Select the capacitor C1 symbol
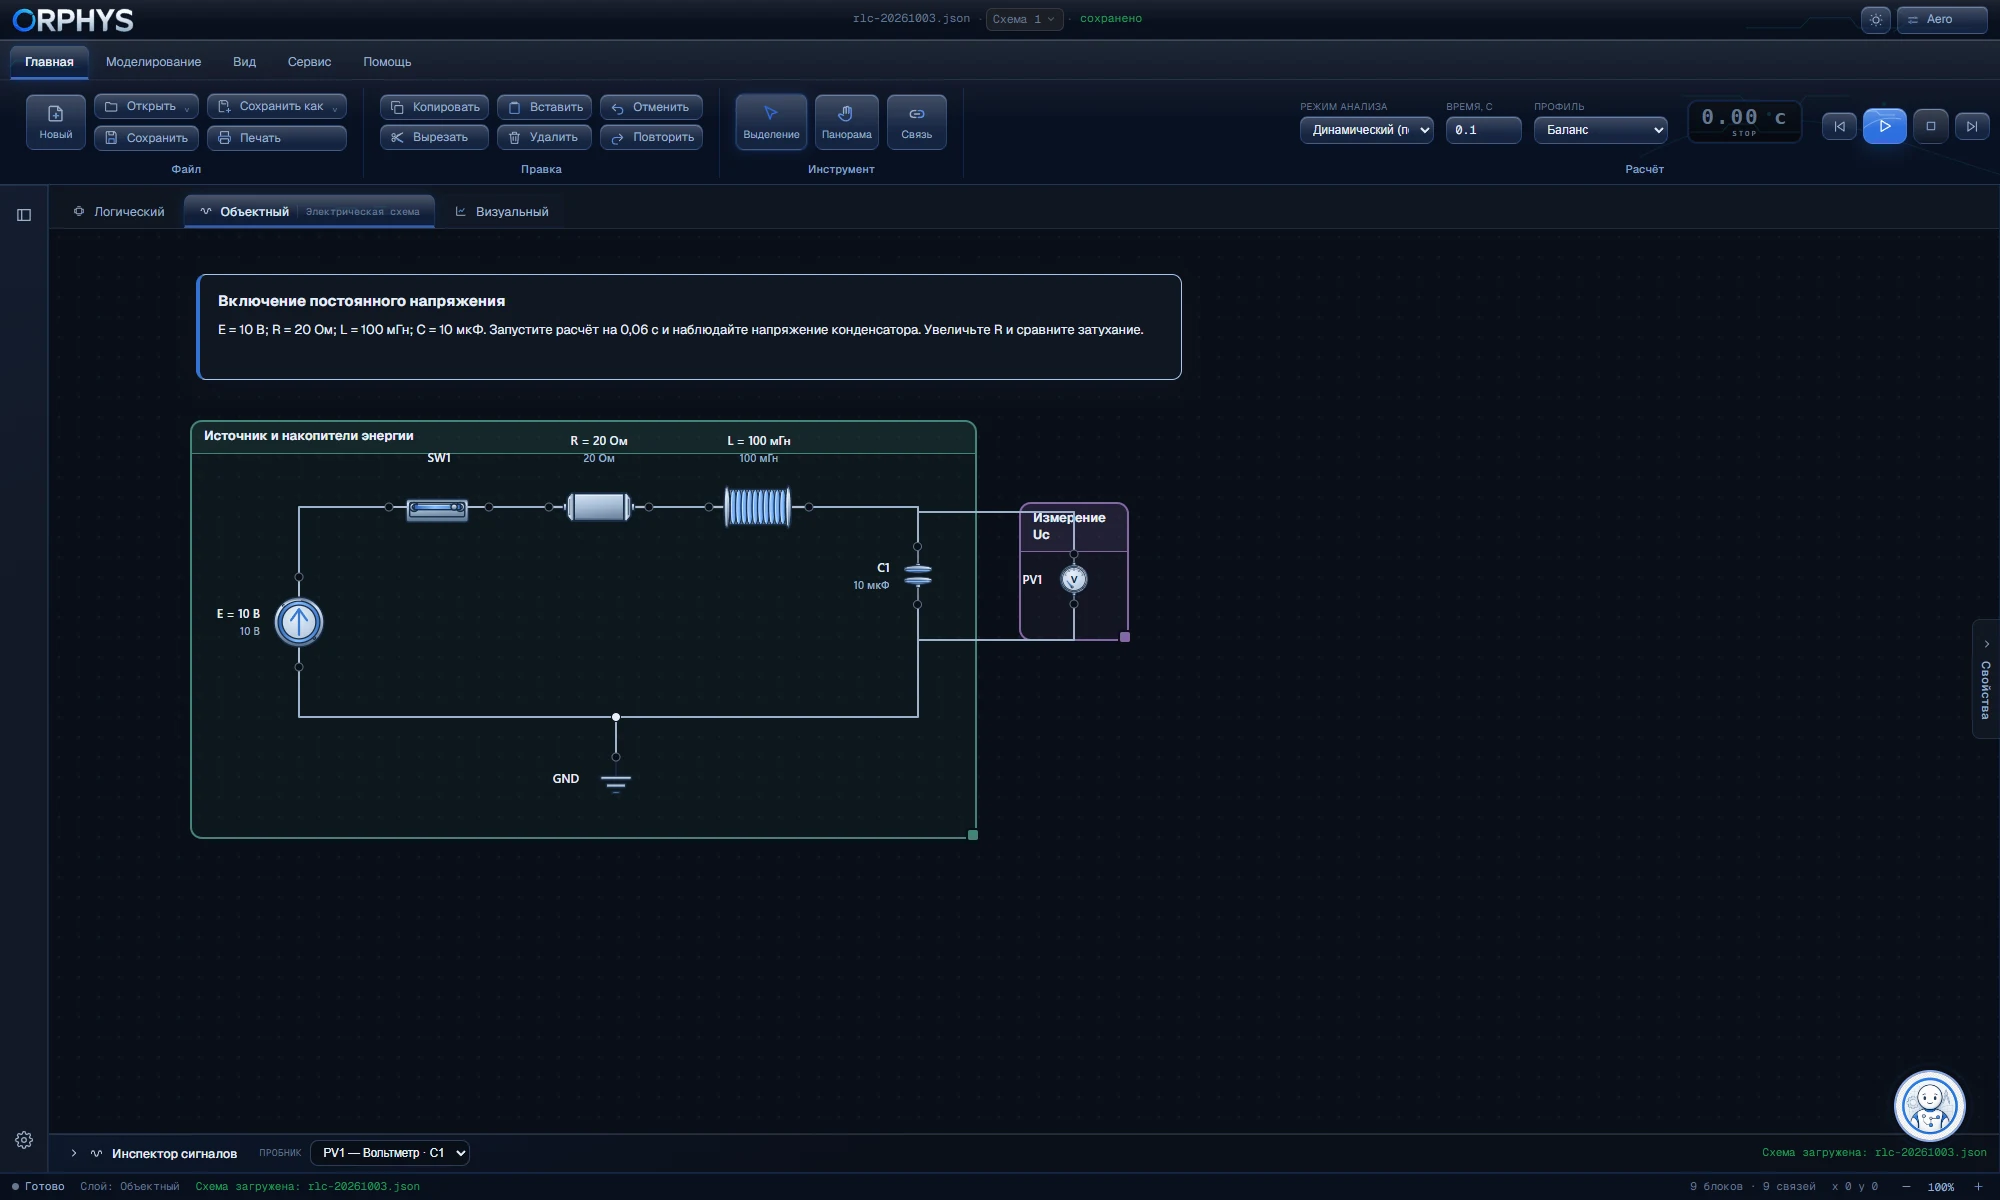The width and height of the screenshot is (2000, 1200). 917,575
